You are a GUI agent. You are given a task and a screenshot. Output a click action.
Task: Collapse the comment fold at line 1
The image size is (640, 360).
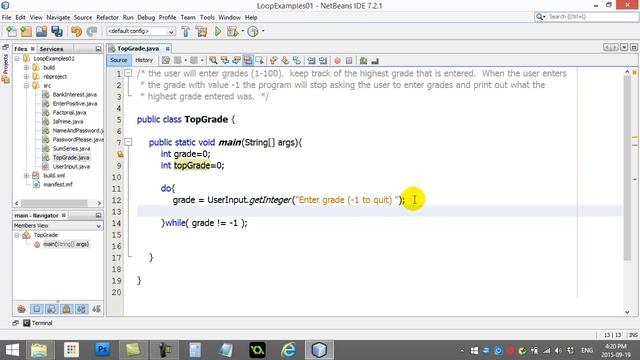point(128,73)
